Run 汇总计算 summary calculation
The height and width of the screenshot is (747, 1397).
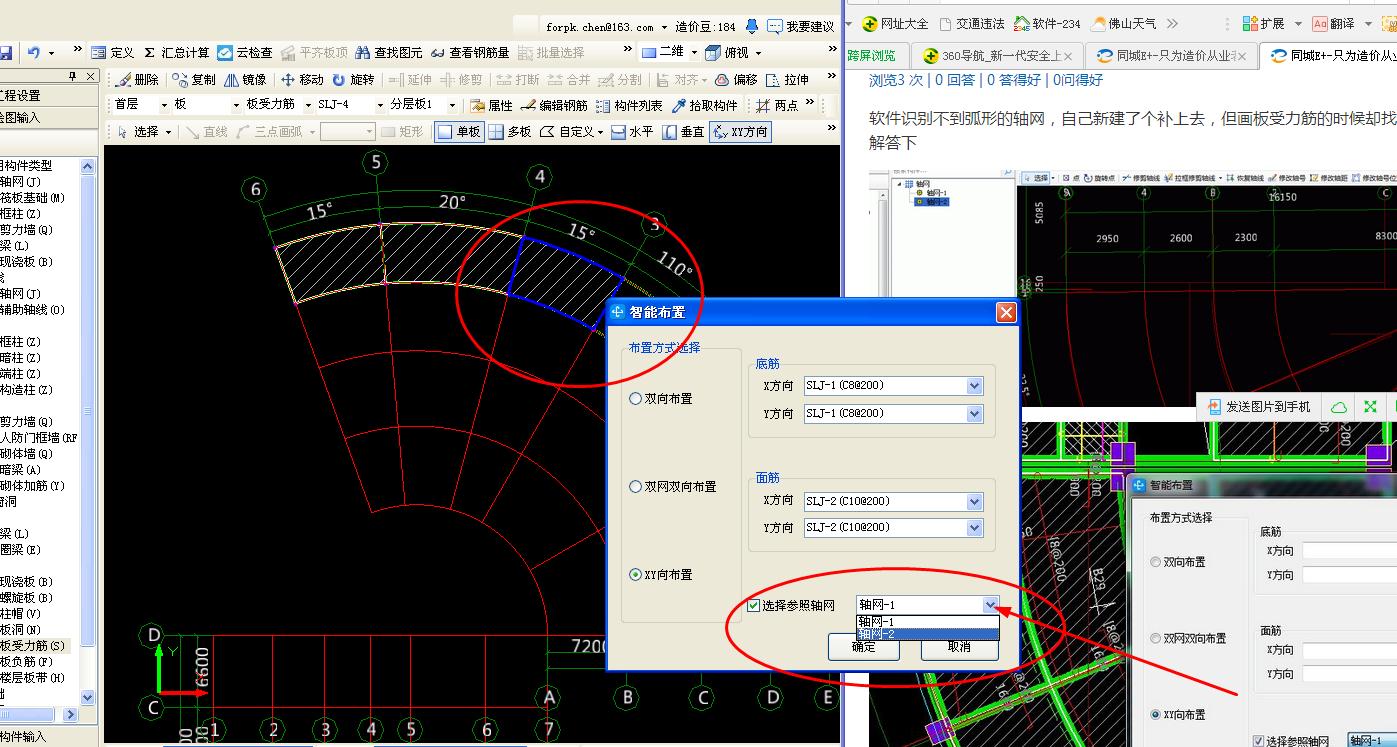click(177, 53)
